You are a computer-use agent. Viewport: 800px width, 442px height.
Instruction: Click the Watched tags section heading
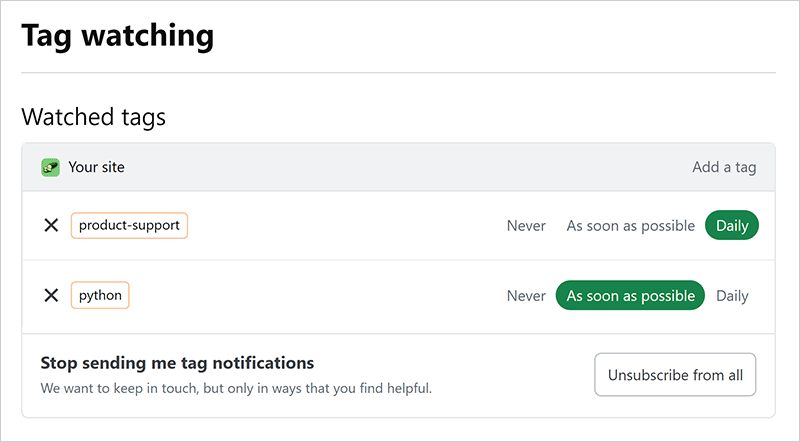coord(93,117)
